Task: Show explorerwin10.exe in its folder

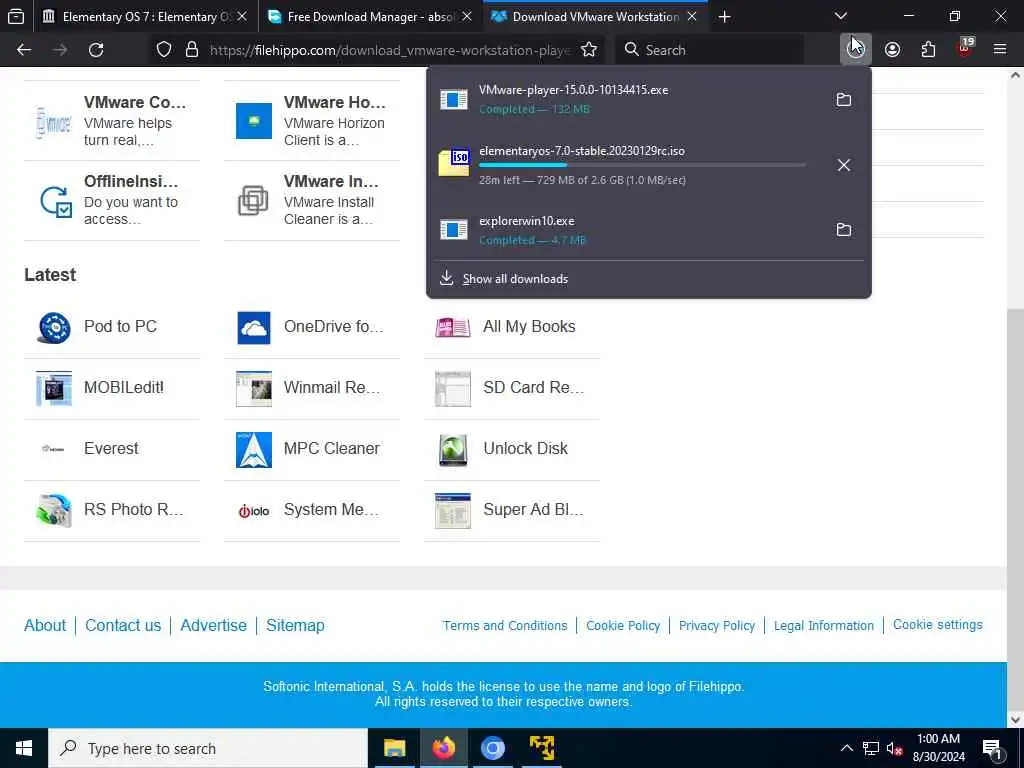Action: click(x=844, y=229)
